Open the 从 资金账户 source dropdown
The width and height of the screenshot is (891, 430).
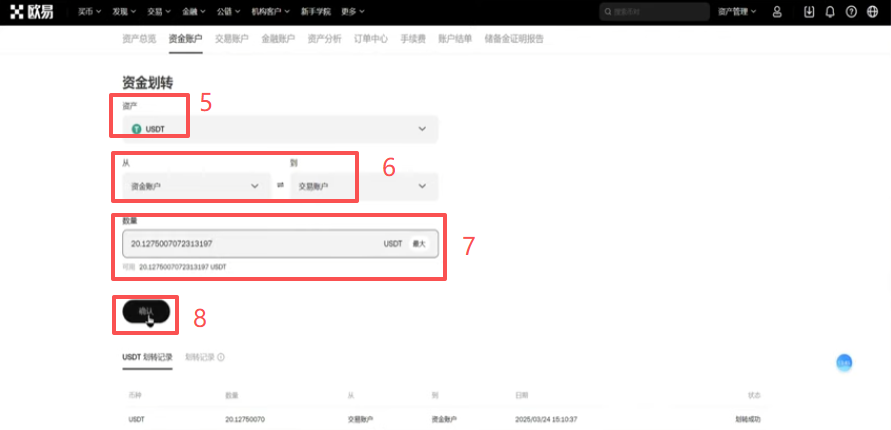[x=196, y=186]
